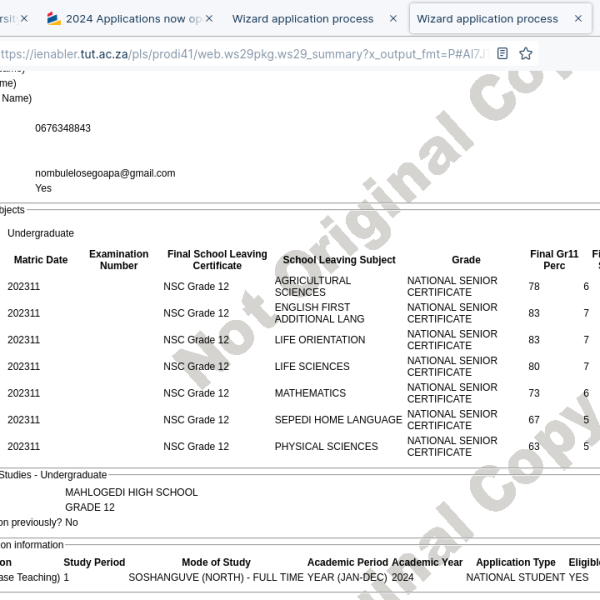Click Final School Leaving Certificate header

[217, 260]
